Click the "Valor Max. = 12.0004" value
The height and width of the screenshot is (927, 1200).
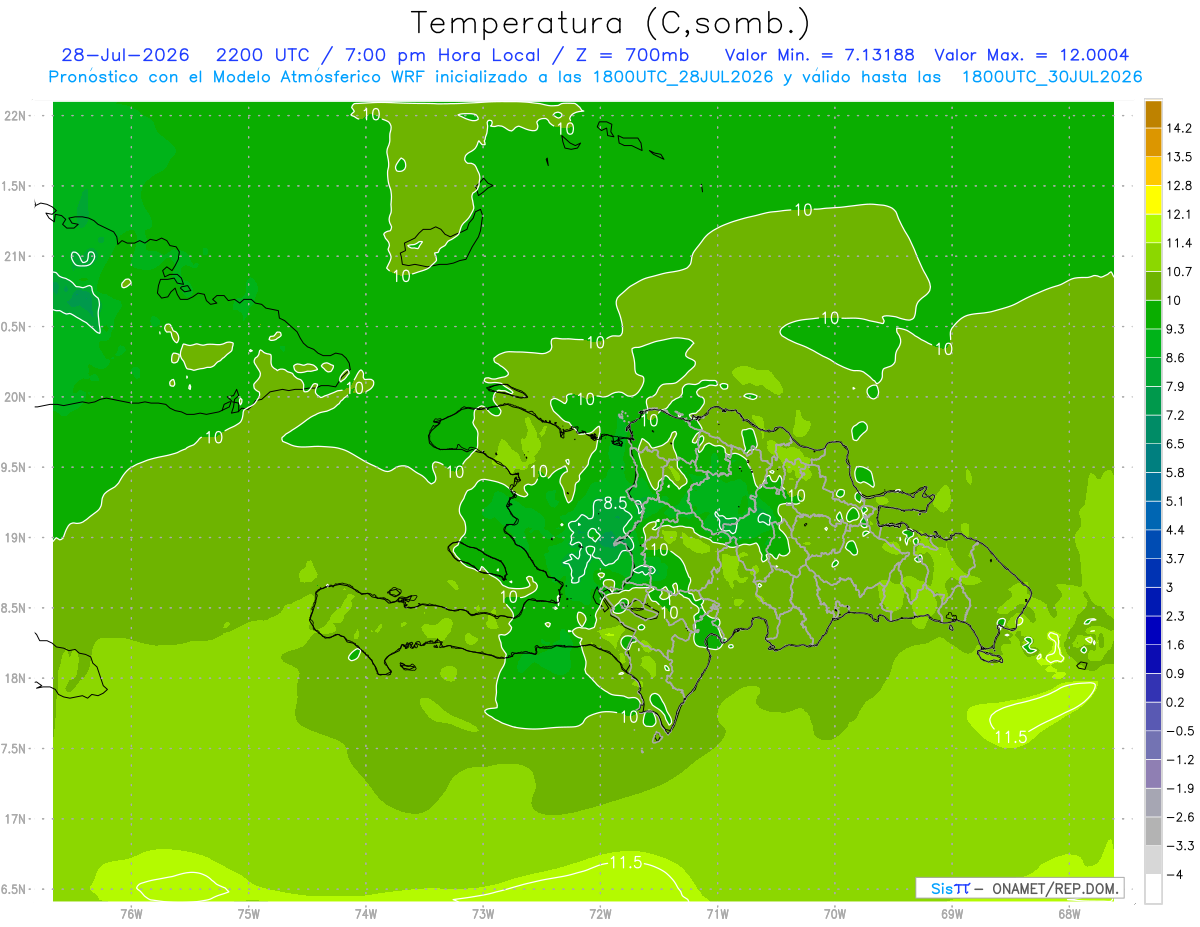[x=1032, y=55]
